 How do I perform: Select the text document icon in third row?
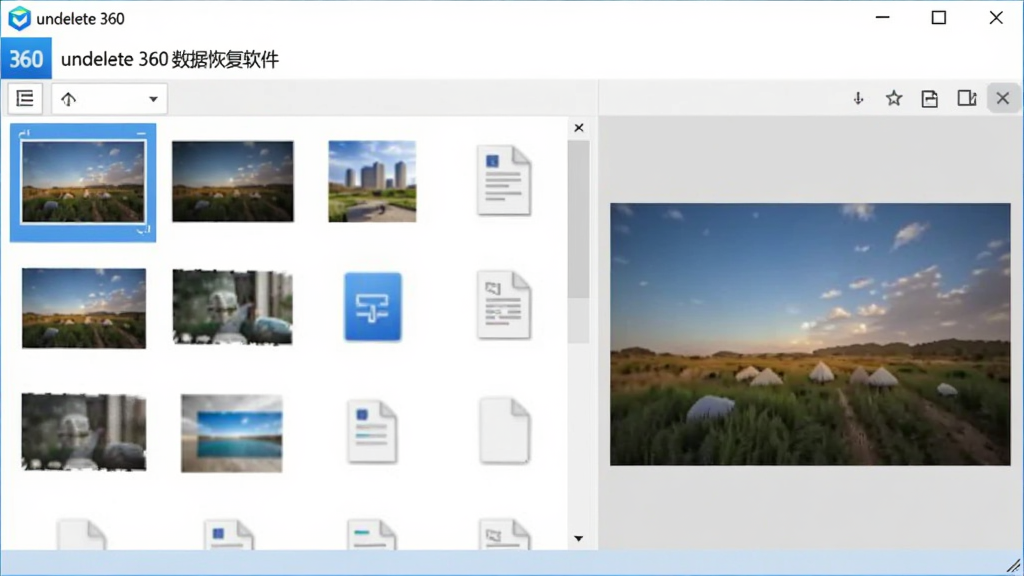(372, 432)
